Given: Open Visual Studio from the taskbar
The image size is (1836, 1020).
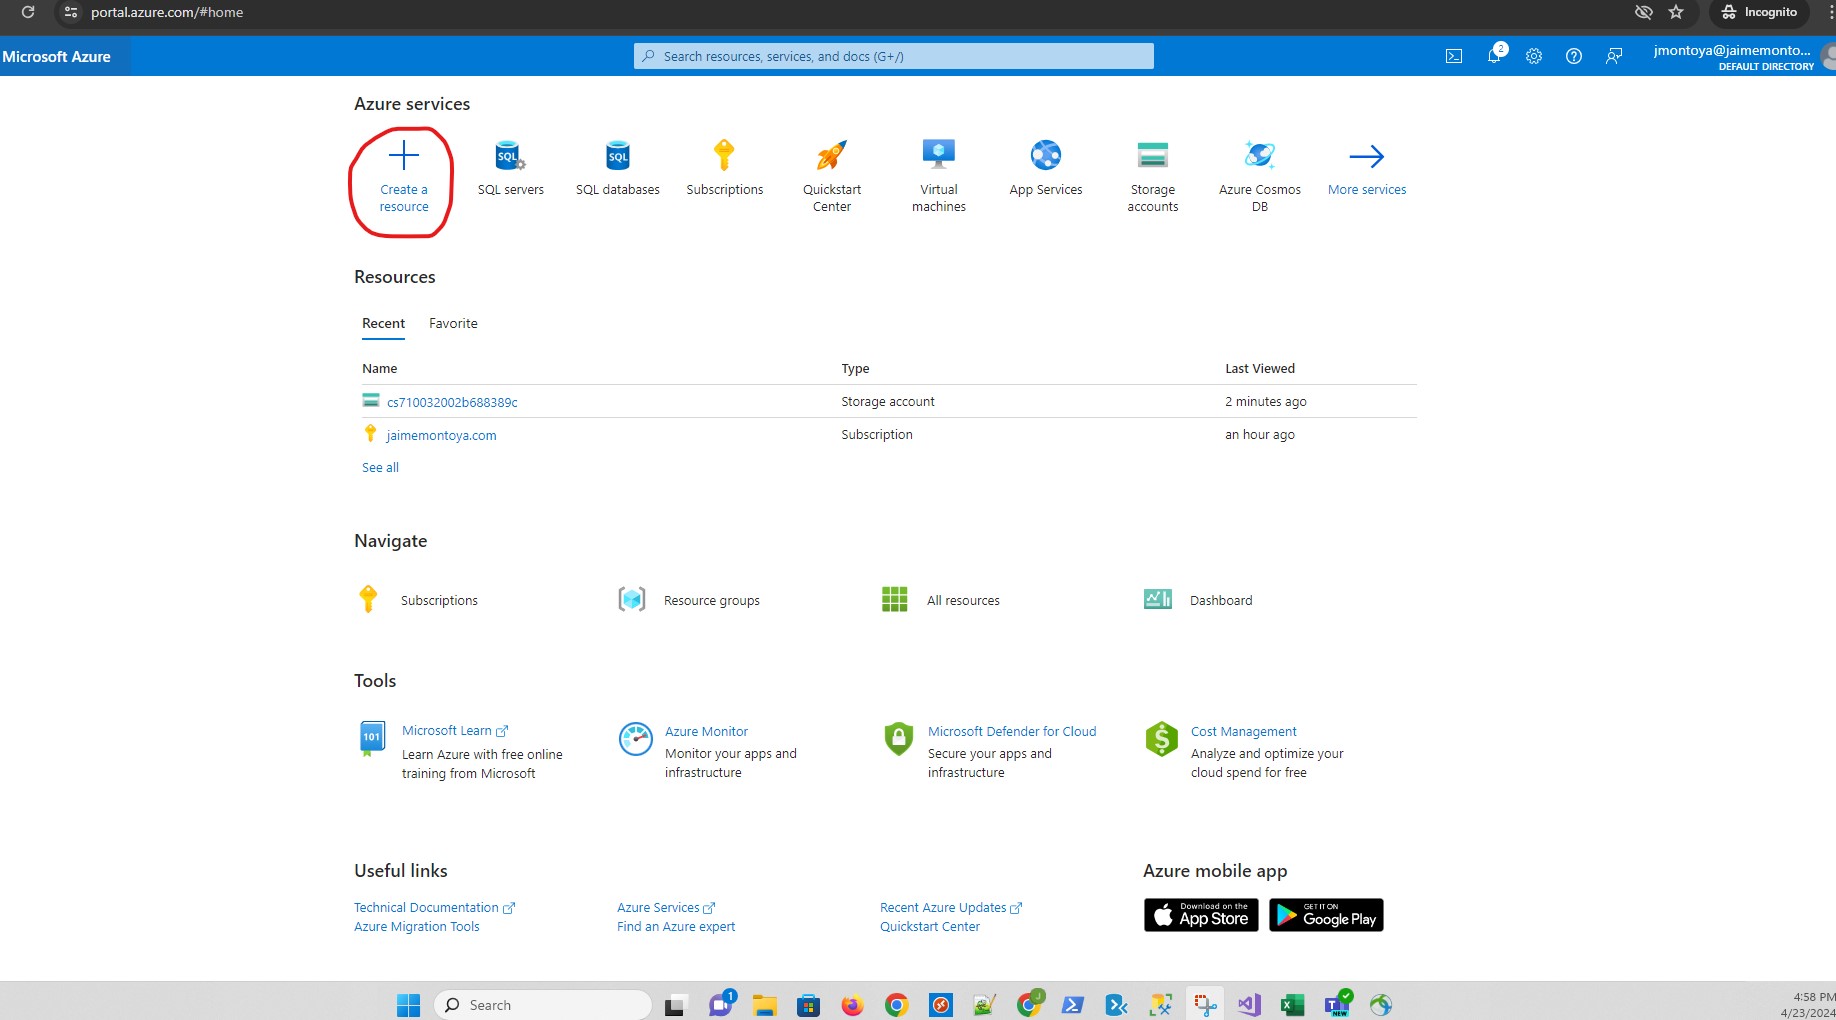Looking at the screenshot, I should coord(1249,1005).
